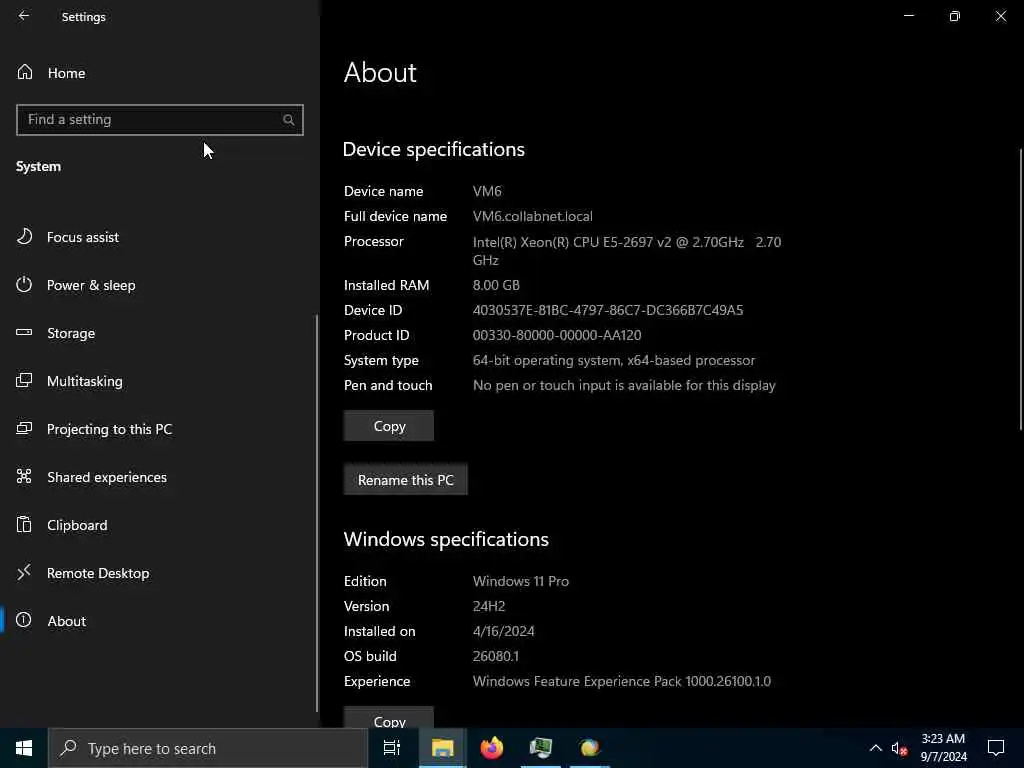Image resolution: width=1024 pixels, height=768 pixels.
Task: Click the Installed on date 4/16/2024
Action: point(504,632)
